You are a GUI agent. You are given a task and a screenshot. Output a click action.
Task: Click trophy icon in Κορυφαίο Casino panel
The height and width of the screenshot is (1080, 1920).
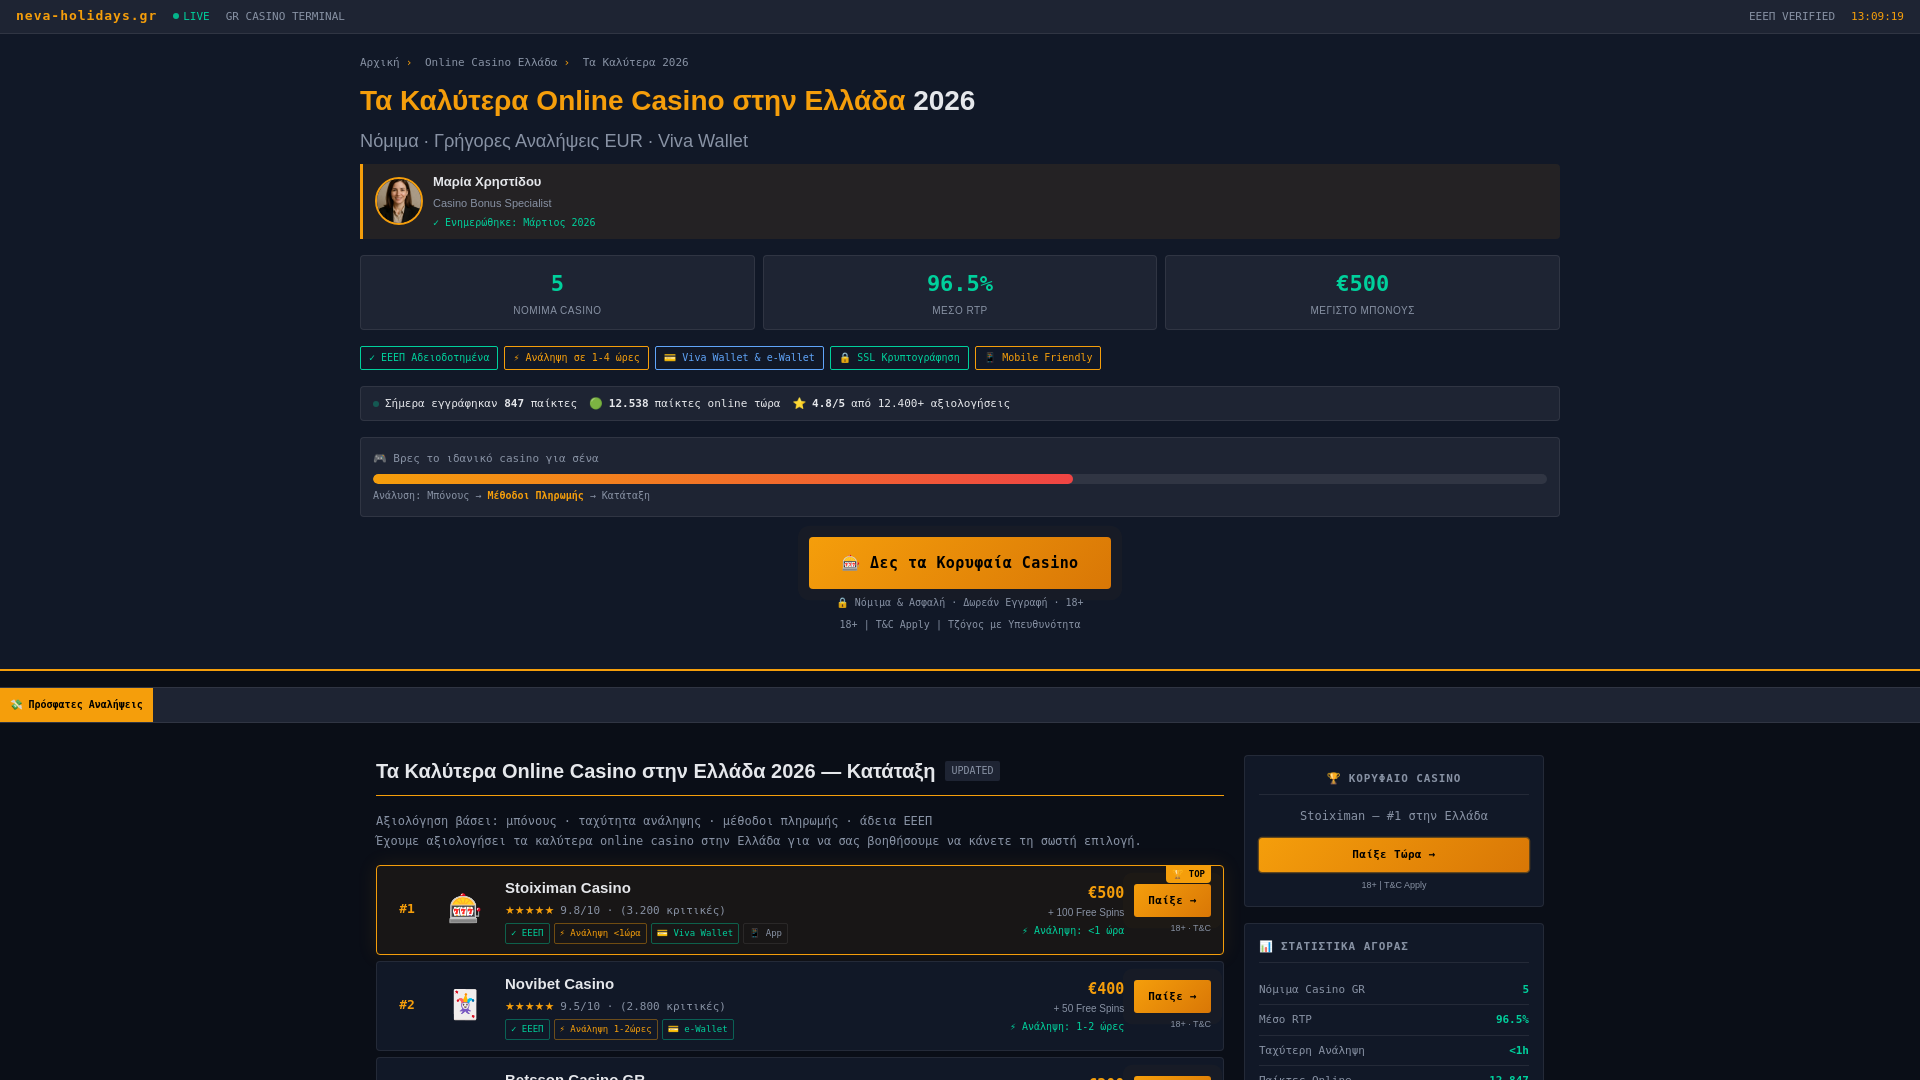click(1333, 779)
